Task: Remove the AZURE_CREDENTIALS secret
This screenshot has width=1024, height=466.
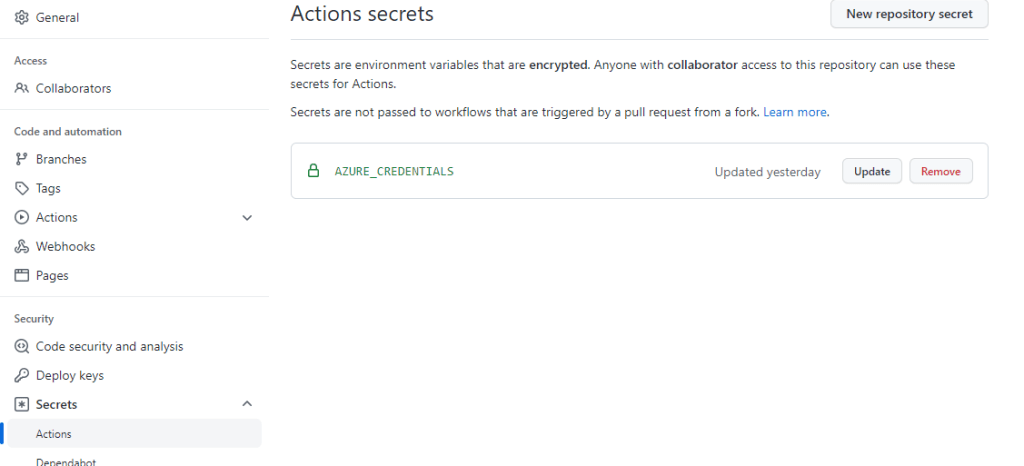Action: [940, 171]
